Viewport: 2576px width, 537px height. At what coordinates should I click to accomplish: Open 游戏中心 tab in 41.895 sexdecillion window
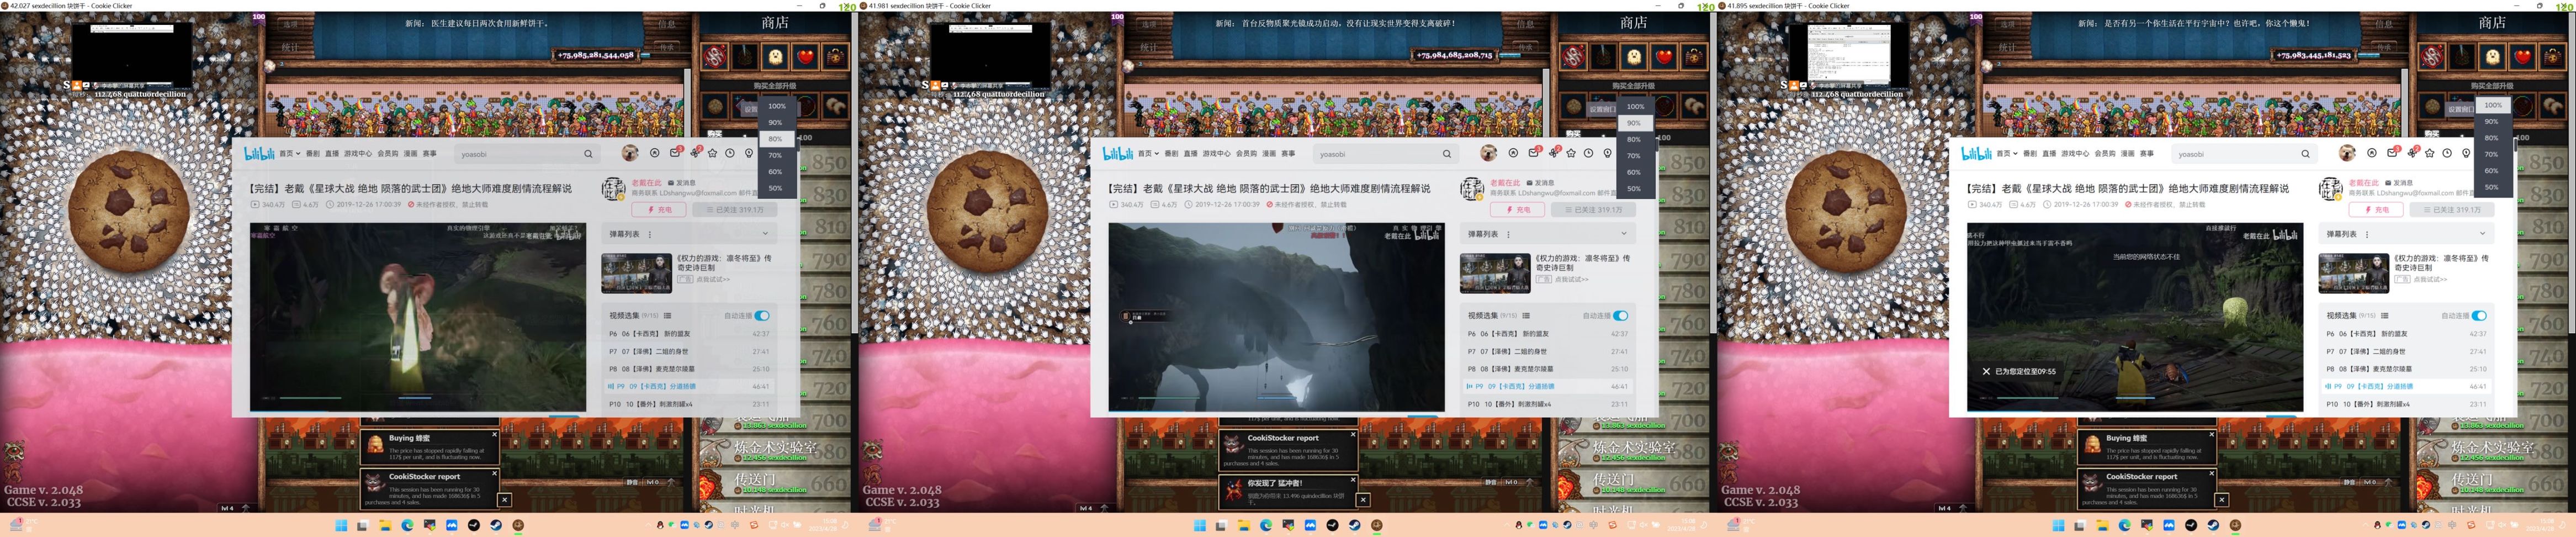click(2075, 154)
